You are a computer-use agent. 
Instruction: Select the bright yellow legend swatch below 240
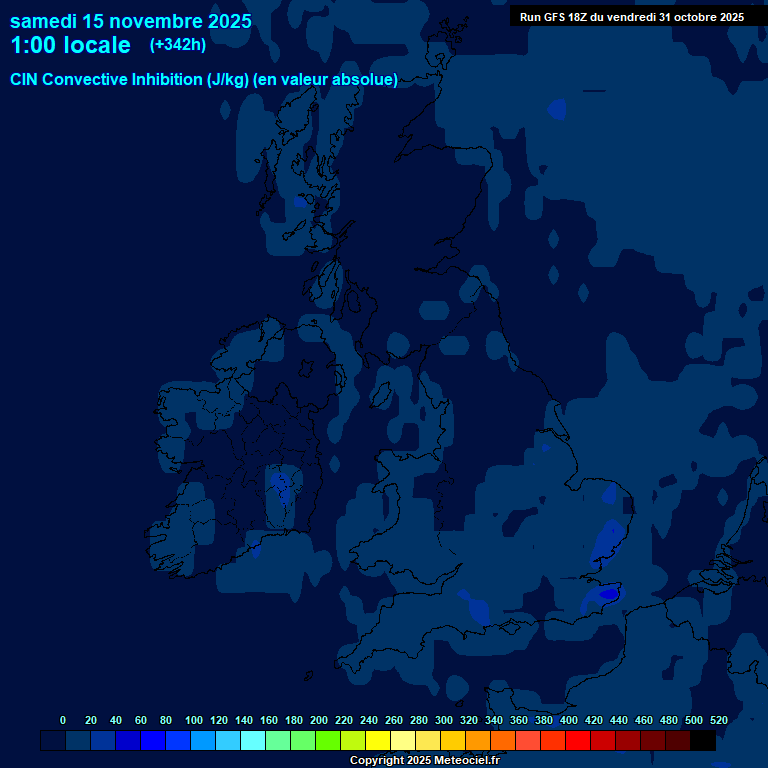point(378,741)
